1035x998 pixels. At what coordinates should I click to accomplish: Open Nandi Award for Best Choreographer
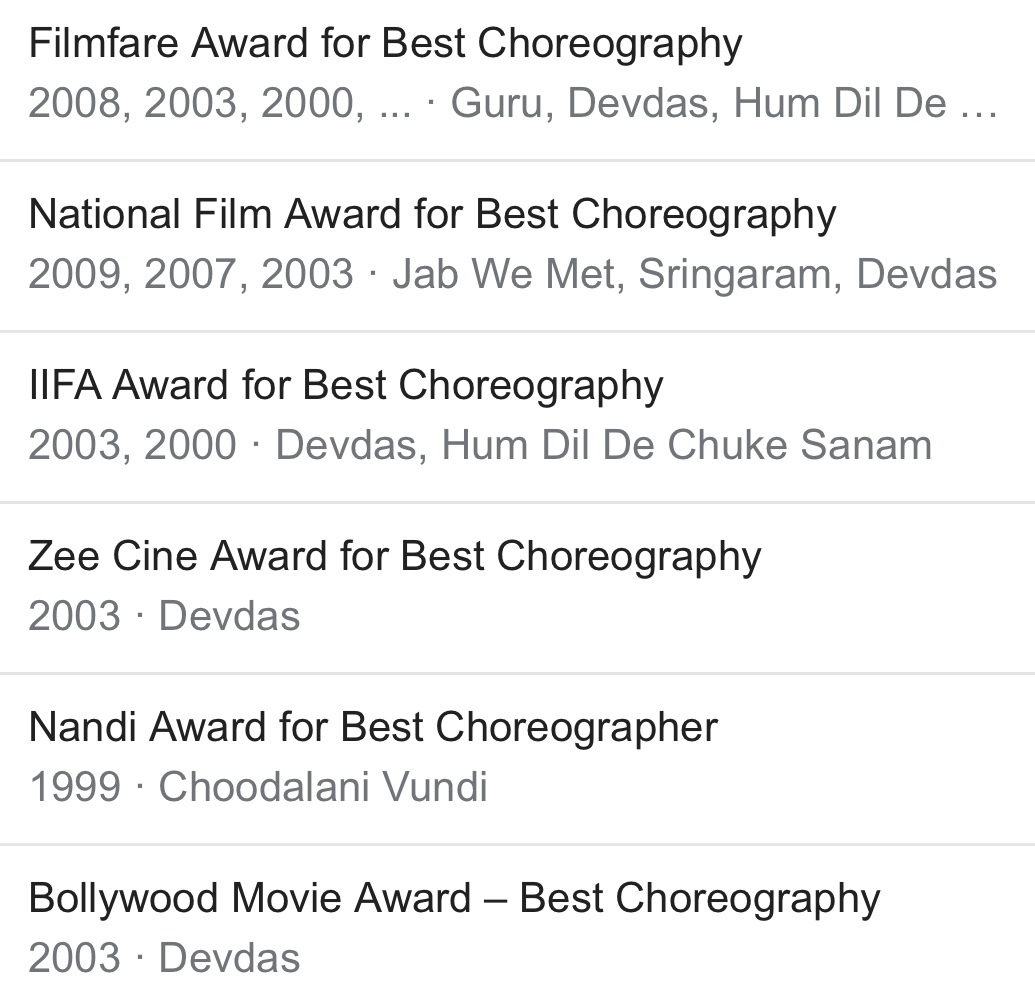[x=373, y=728]
